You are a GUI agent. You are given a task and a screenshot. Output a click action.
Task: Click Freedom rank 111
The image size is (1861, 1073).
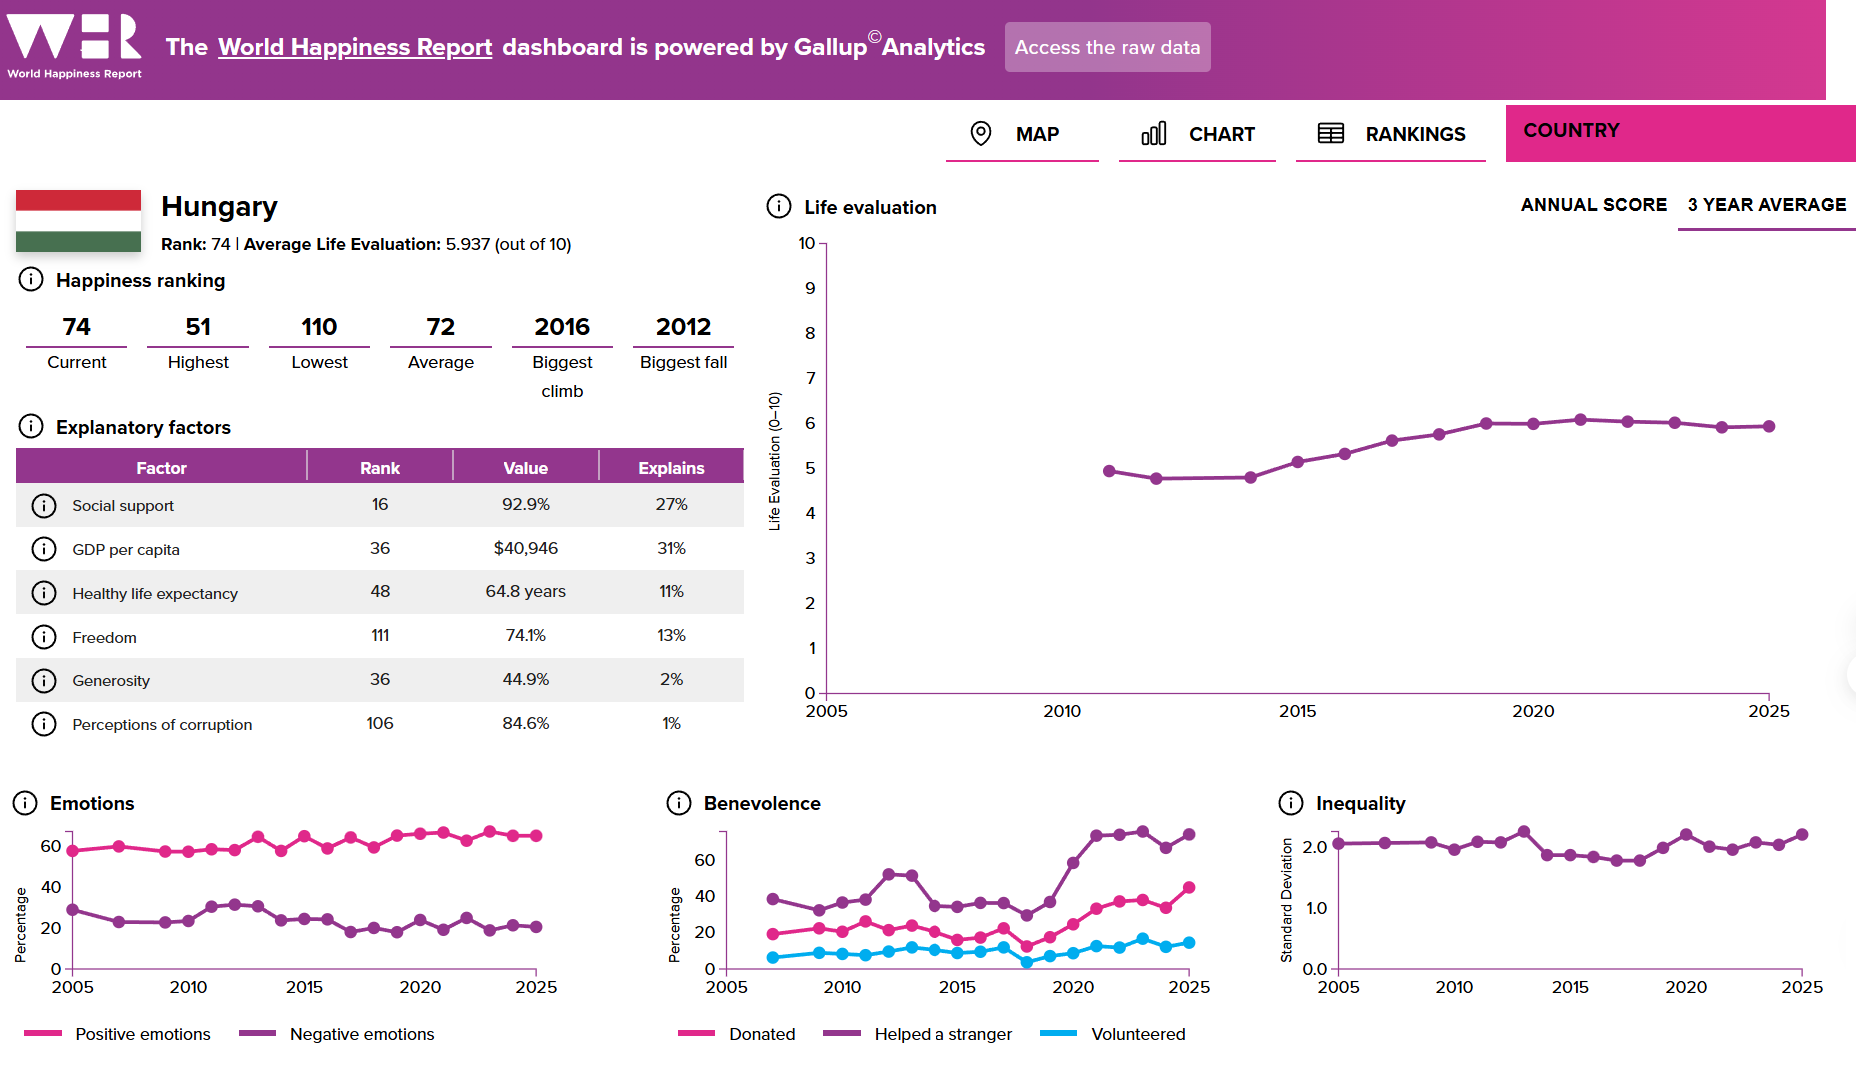click(380, 635)
